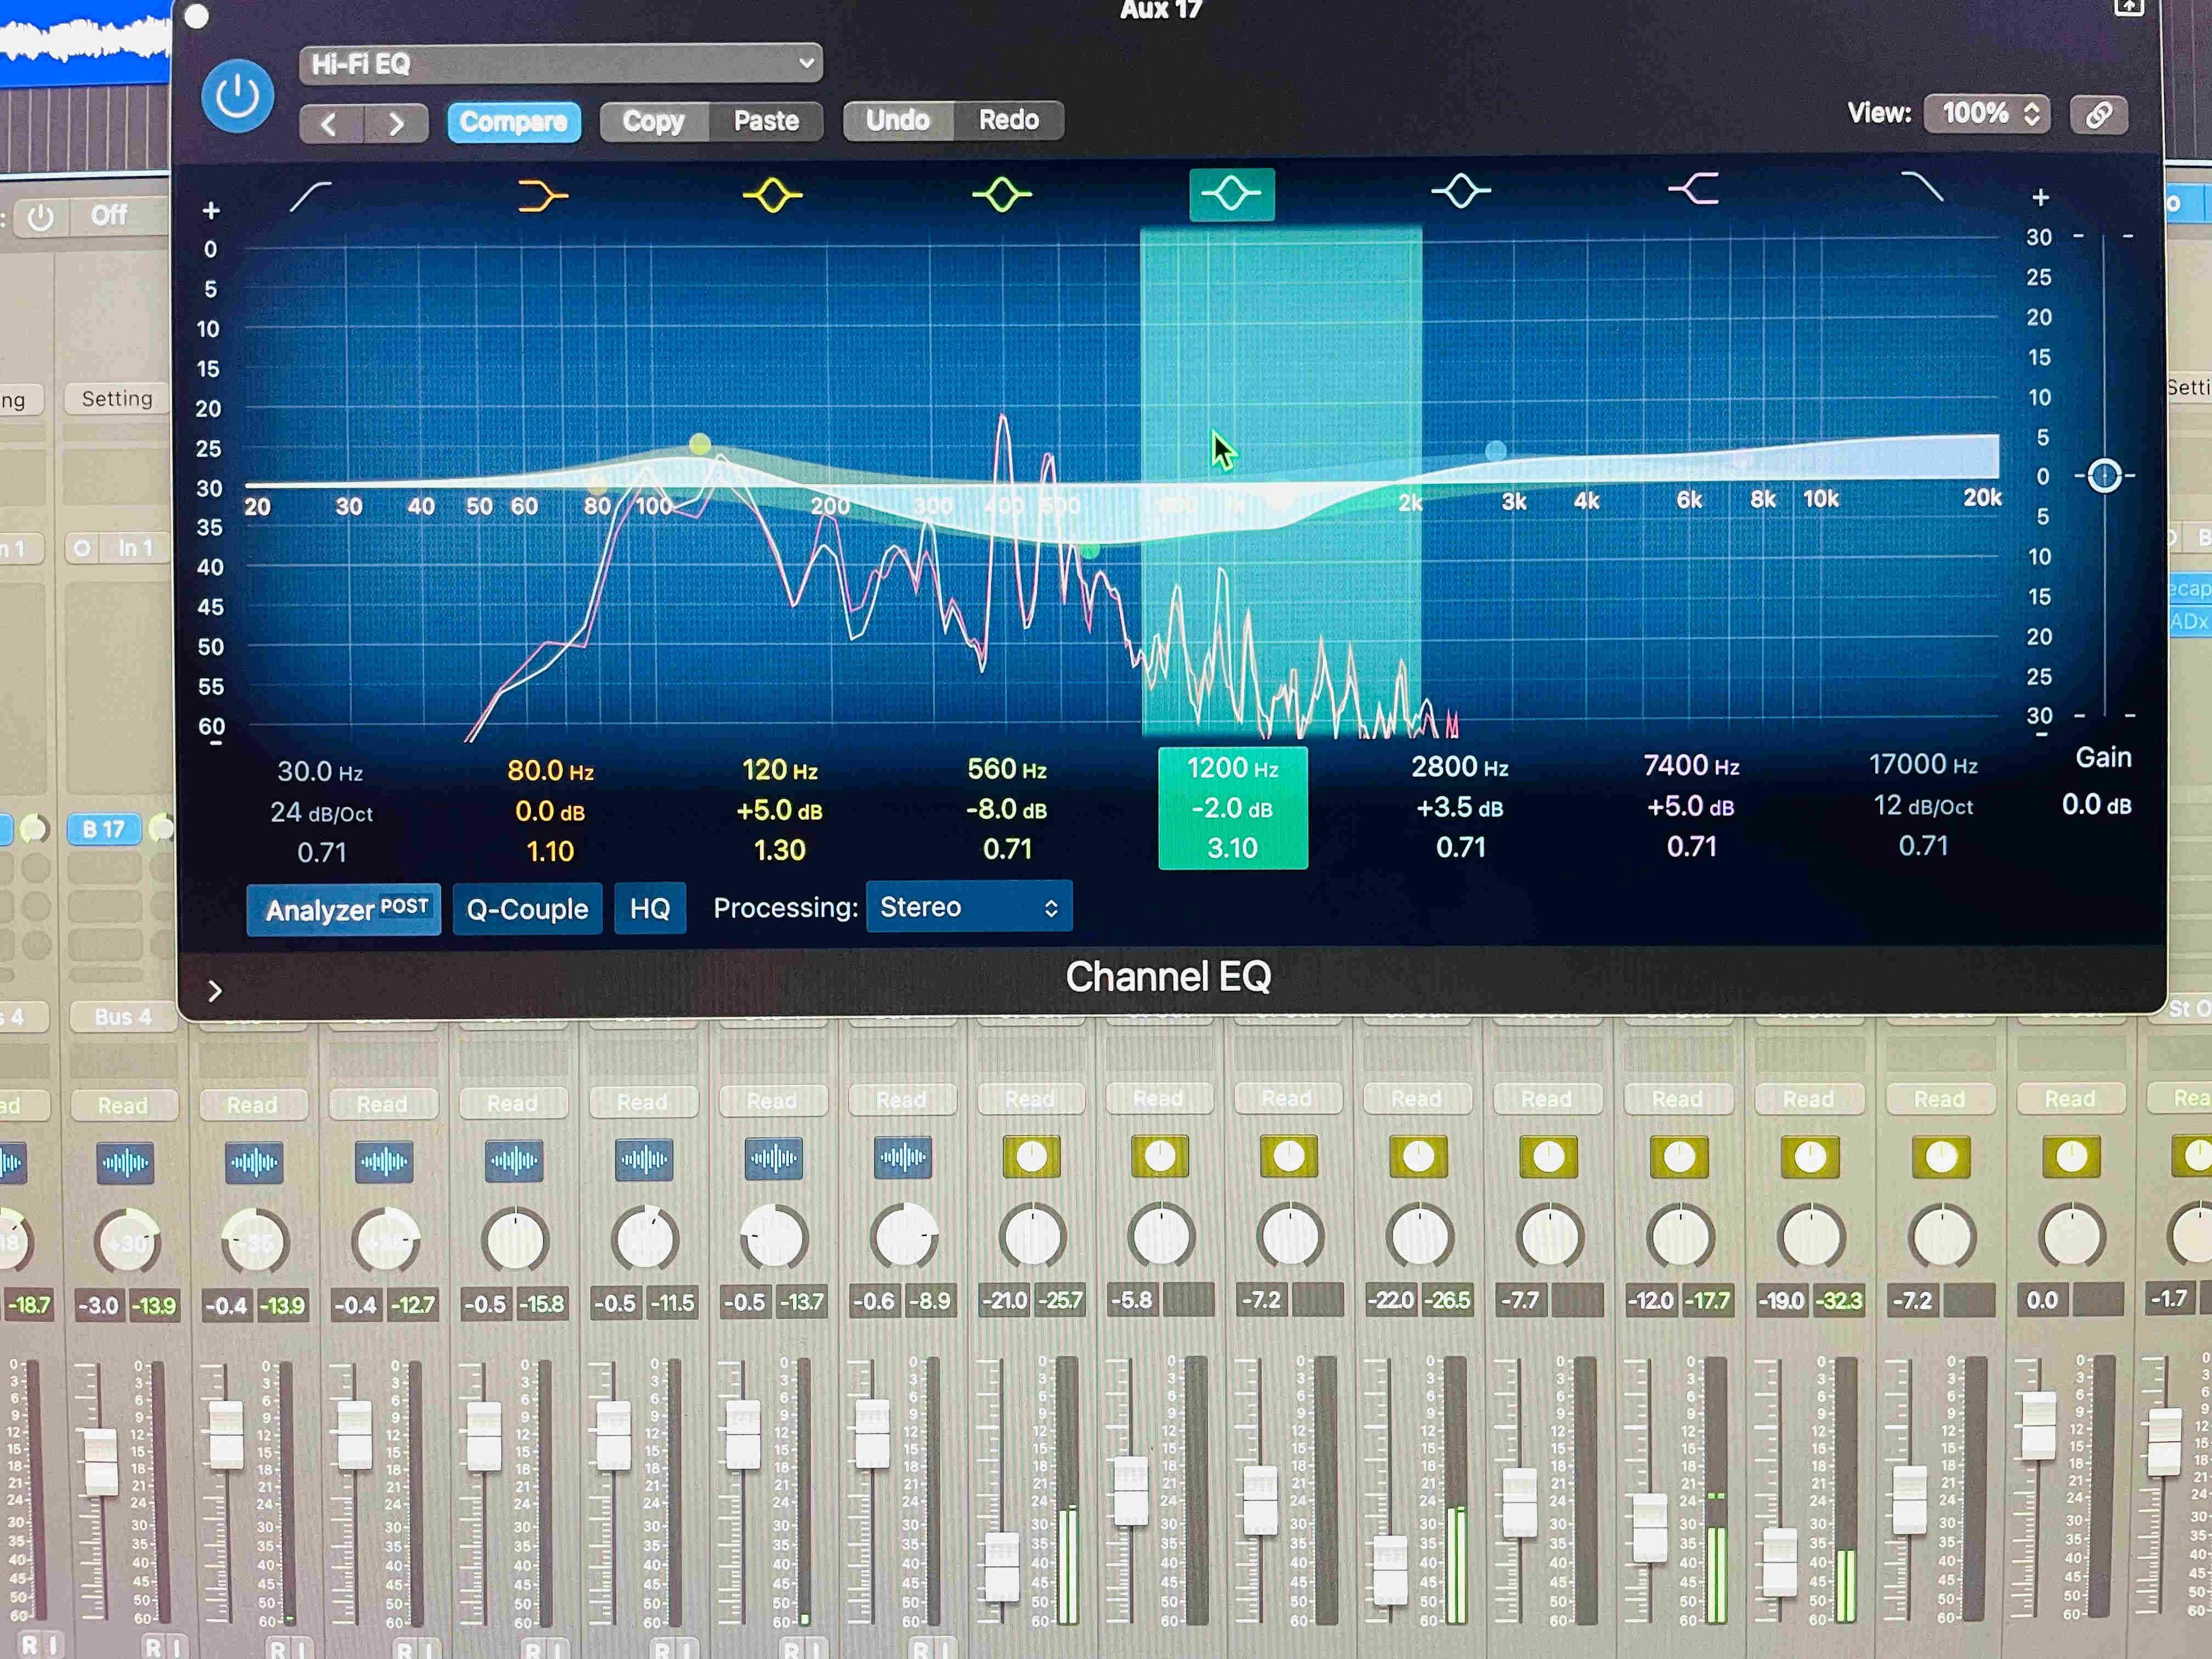2212x1659 pixels.
Task: Click the 80.0 Hz frequency value
Action: pos(550,771)
